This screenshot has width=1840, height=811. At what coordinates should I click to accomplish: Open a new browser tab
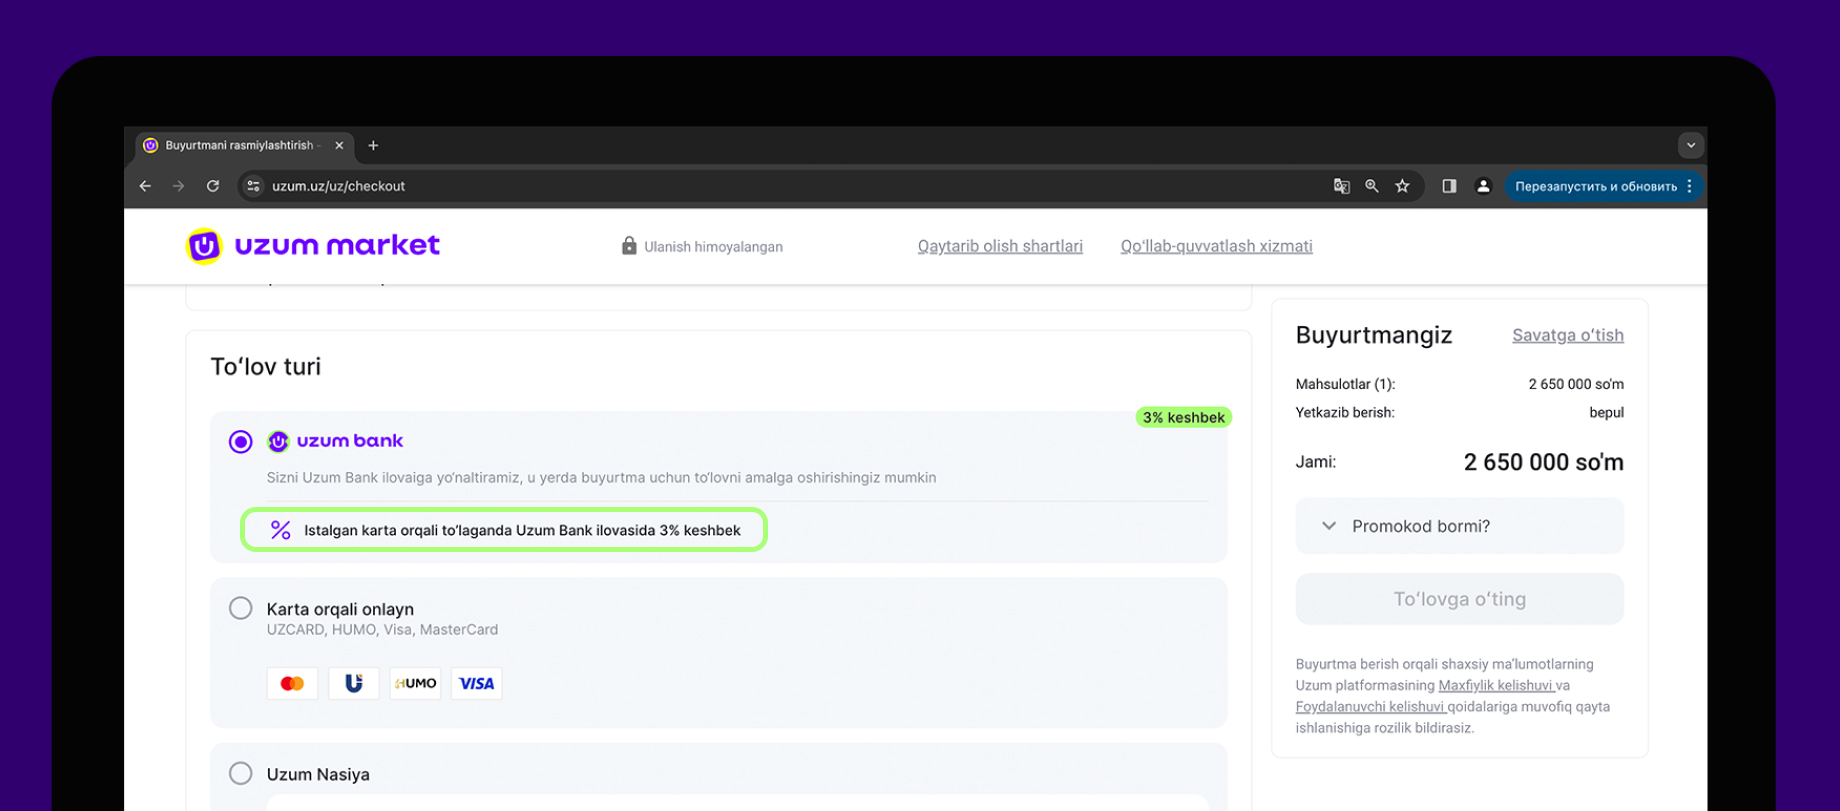pyautogui.click(x=373, y=145)
